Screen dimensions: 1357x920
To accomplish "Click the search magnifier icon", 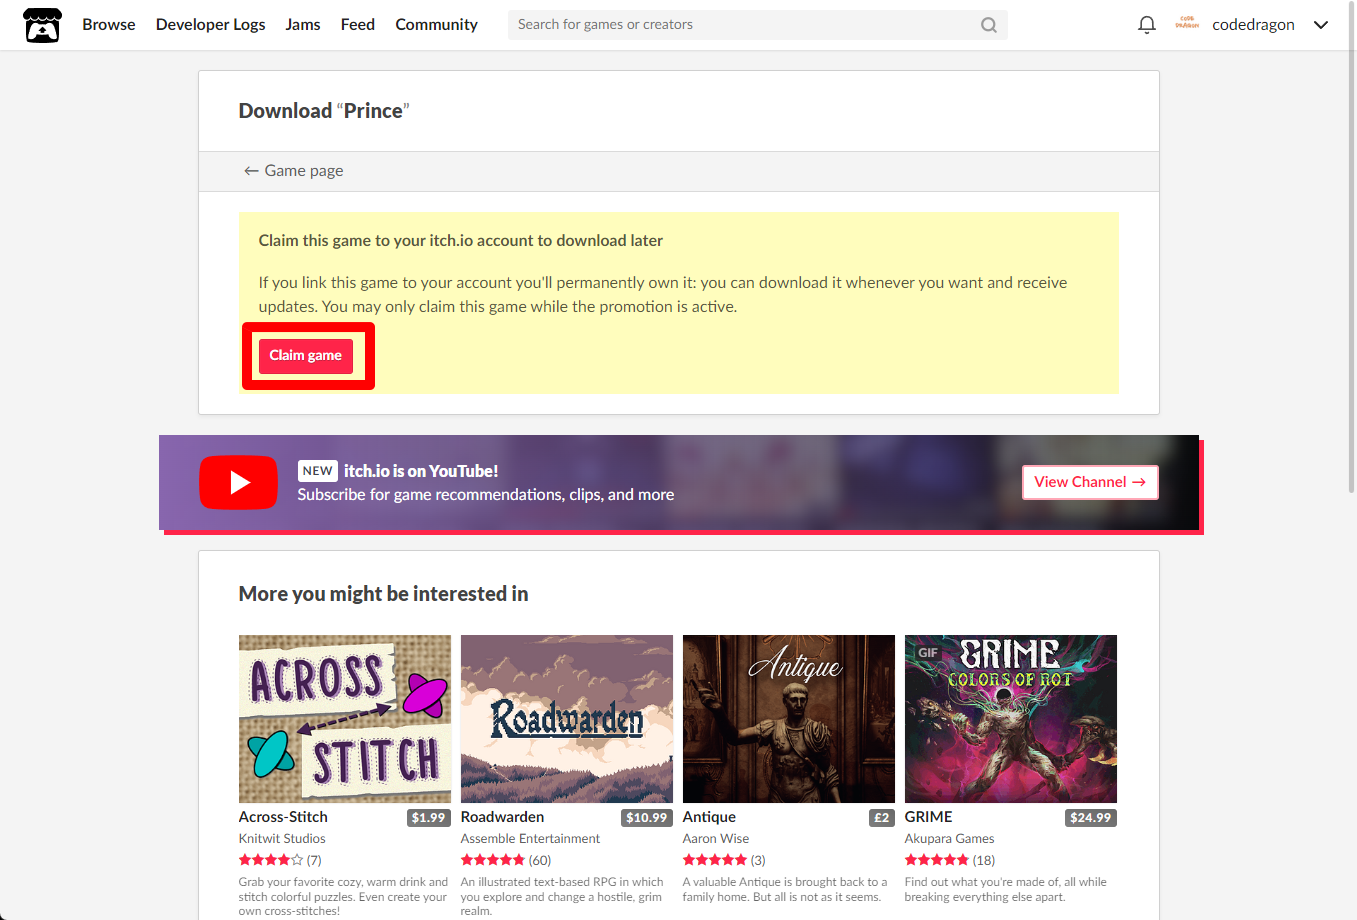I will coord(989,25).
